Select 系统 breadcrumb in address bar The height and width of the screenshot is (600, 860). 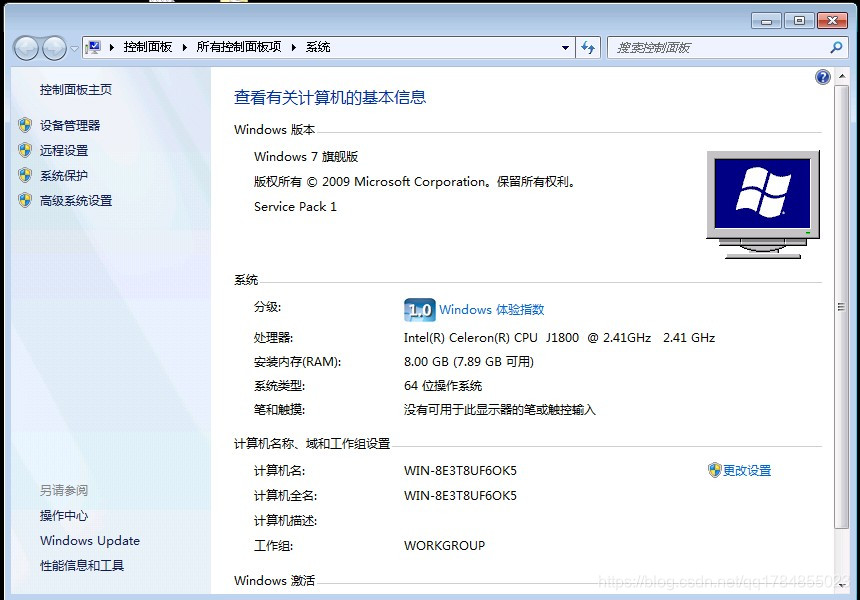click(x=318, y=47)
